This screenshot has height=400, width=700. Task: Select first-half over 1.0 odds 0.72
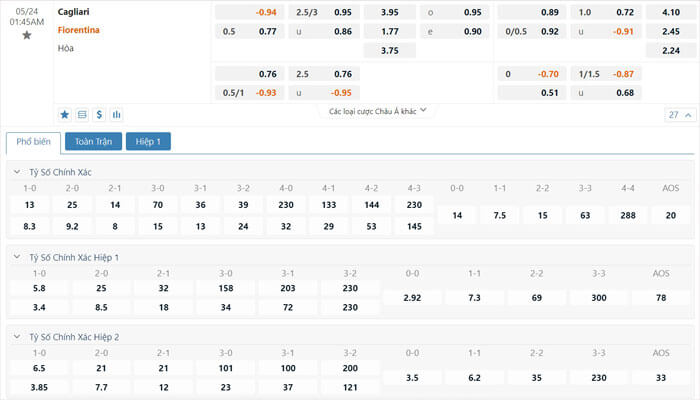(x=606, y=12)
